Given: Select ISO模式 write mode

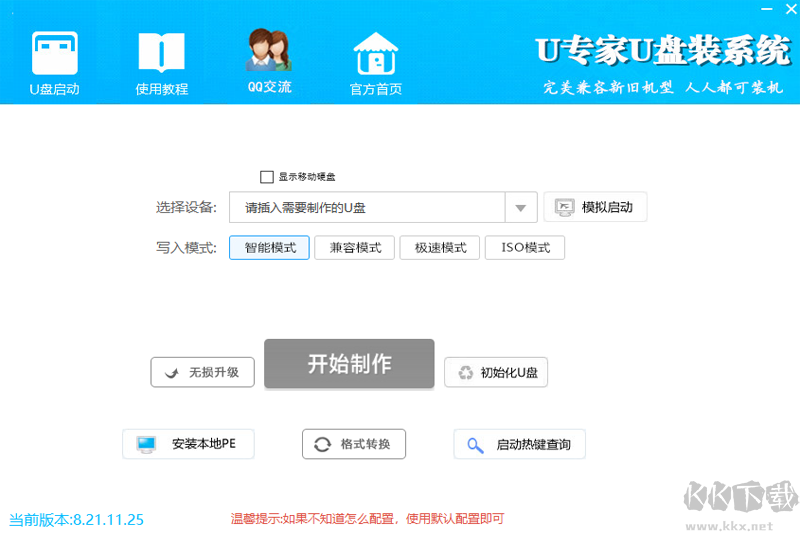Looking at the screenshot, I should pos(525,248).
